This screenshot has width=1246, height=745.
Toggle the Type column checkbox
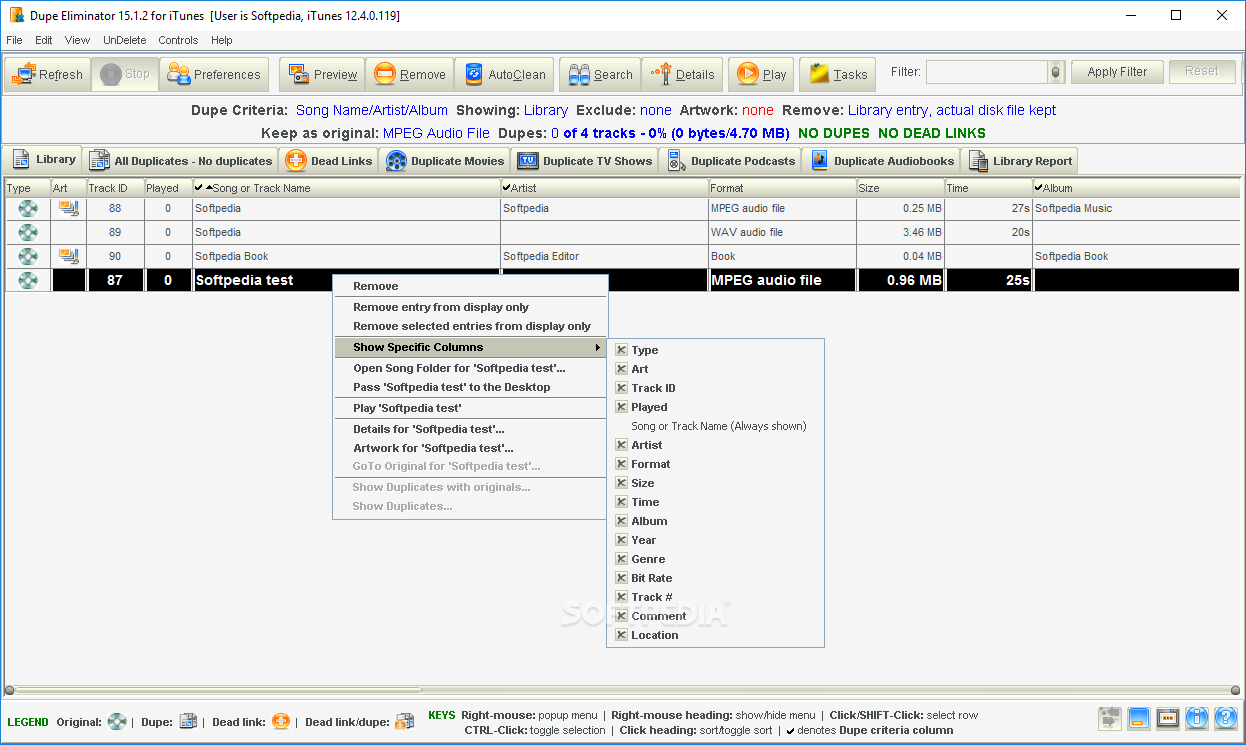621,350
